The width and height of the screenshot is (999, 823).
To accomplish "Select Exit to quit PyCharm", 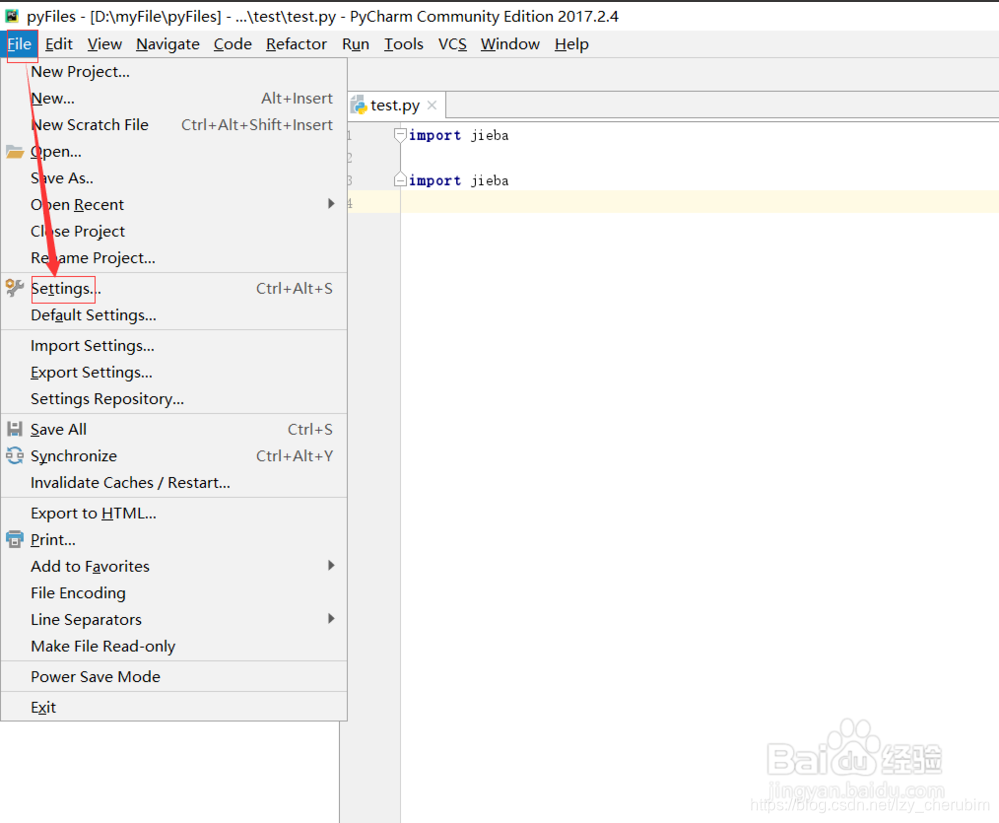I will pos(174,707).
